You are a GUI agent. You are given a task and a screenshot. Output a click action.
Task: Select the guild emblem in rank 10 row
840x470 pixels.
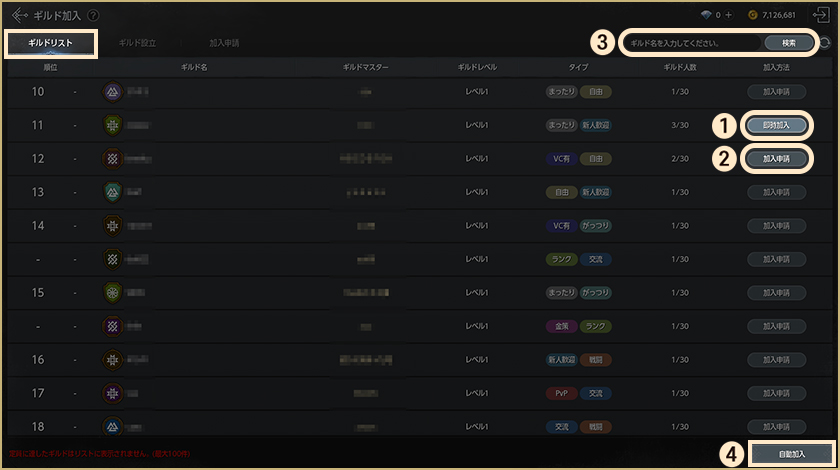coord(113,91)
